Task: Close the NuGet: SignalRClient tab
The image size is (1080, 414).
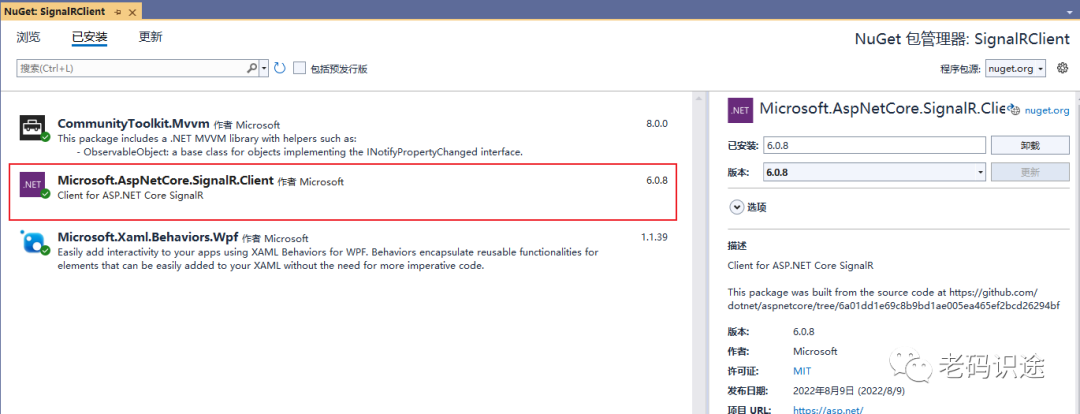Action: point(131,12)
